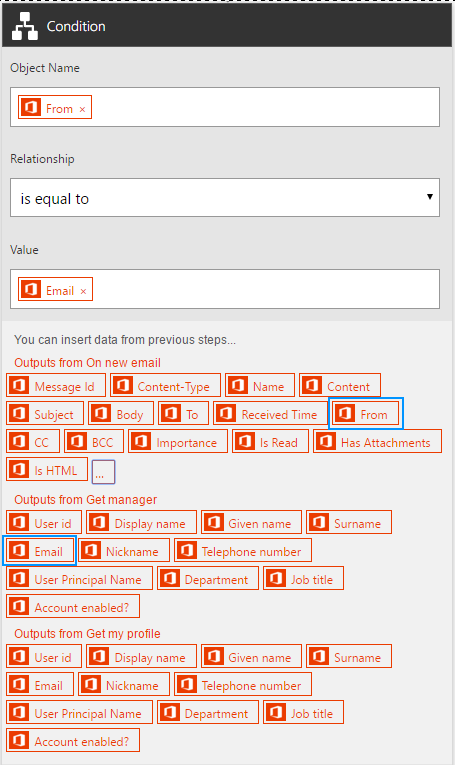Expand more outputs with the ellipsis button
This screenshot has width=455, height=765.
[x=103, y=472]
